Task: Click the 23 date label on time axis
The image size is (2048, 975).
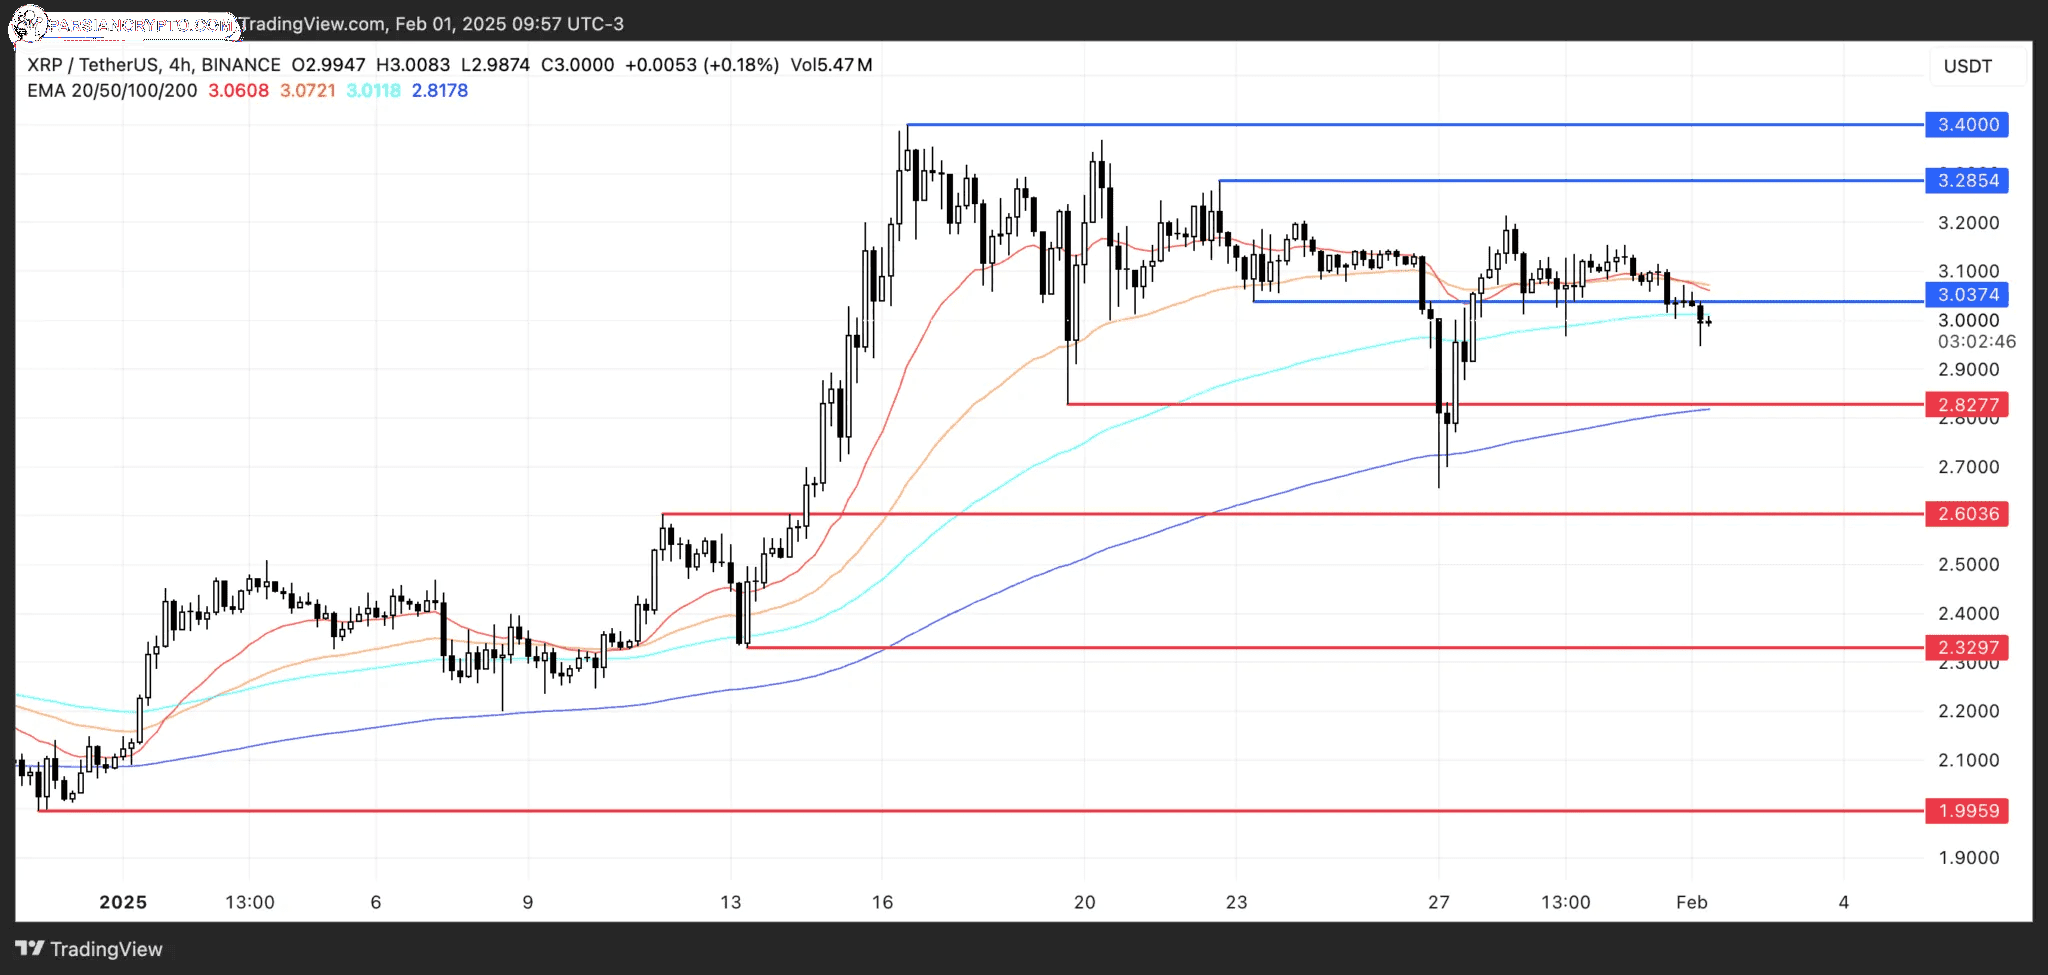Action: point(1237,903)
